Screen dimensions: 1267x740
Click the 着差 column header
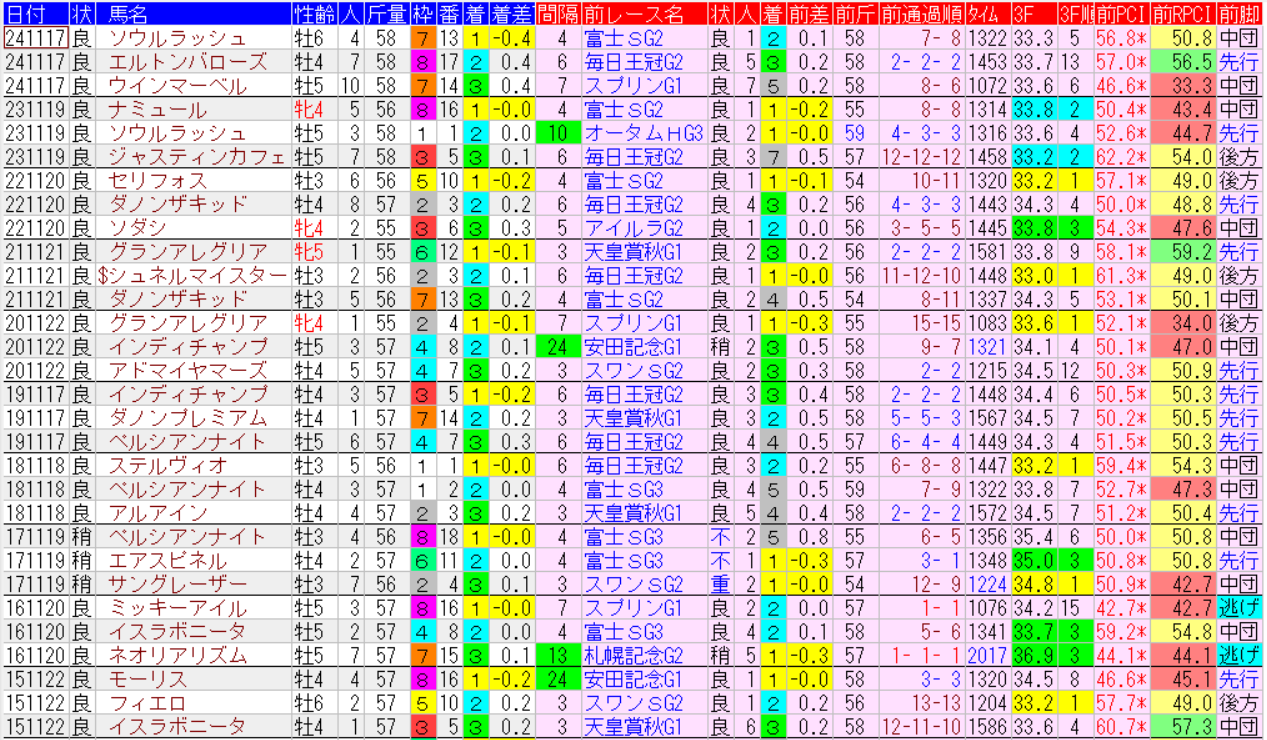[511, 14]
